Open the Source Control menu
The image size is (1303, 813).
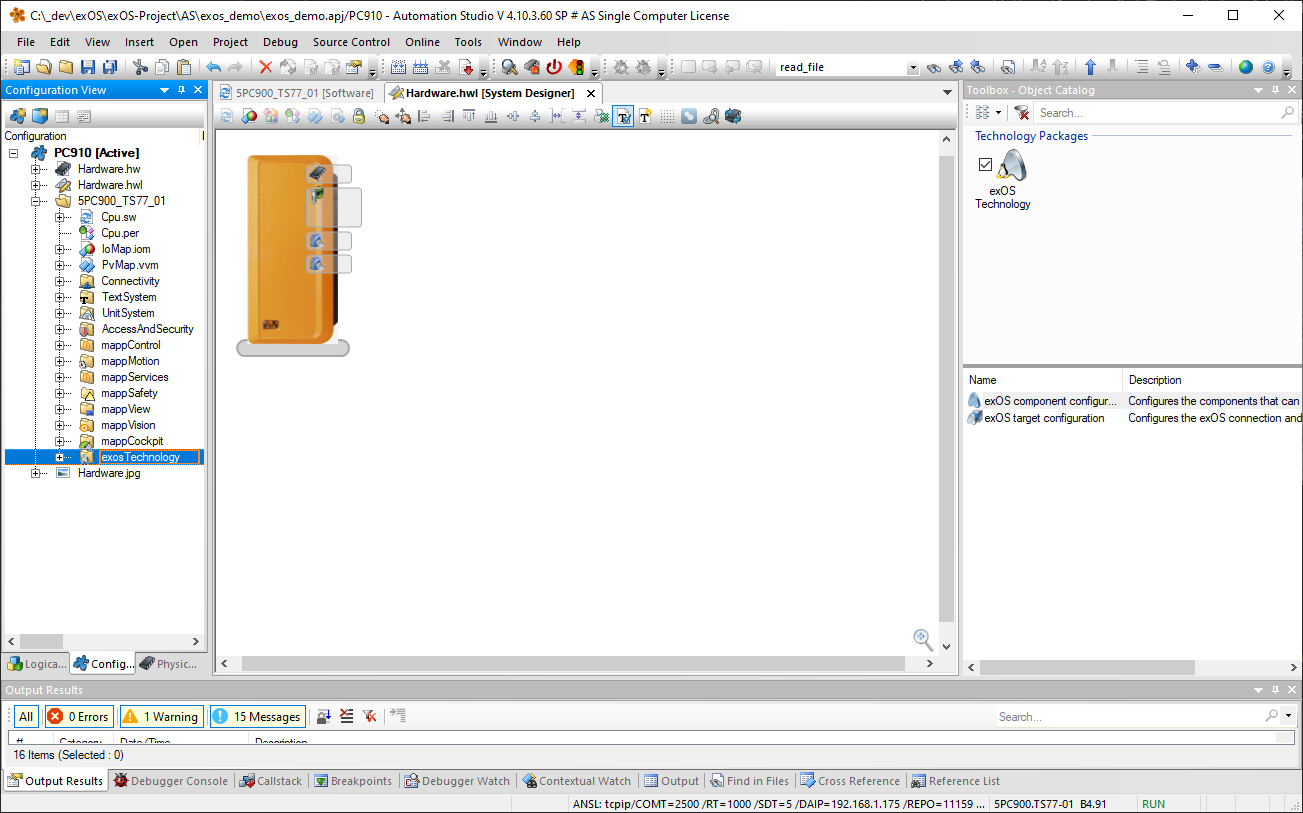[x=351, y=42]
